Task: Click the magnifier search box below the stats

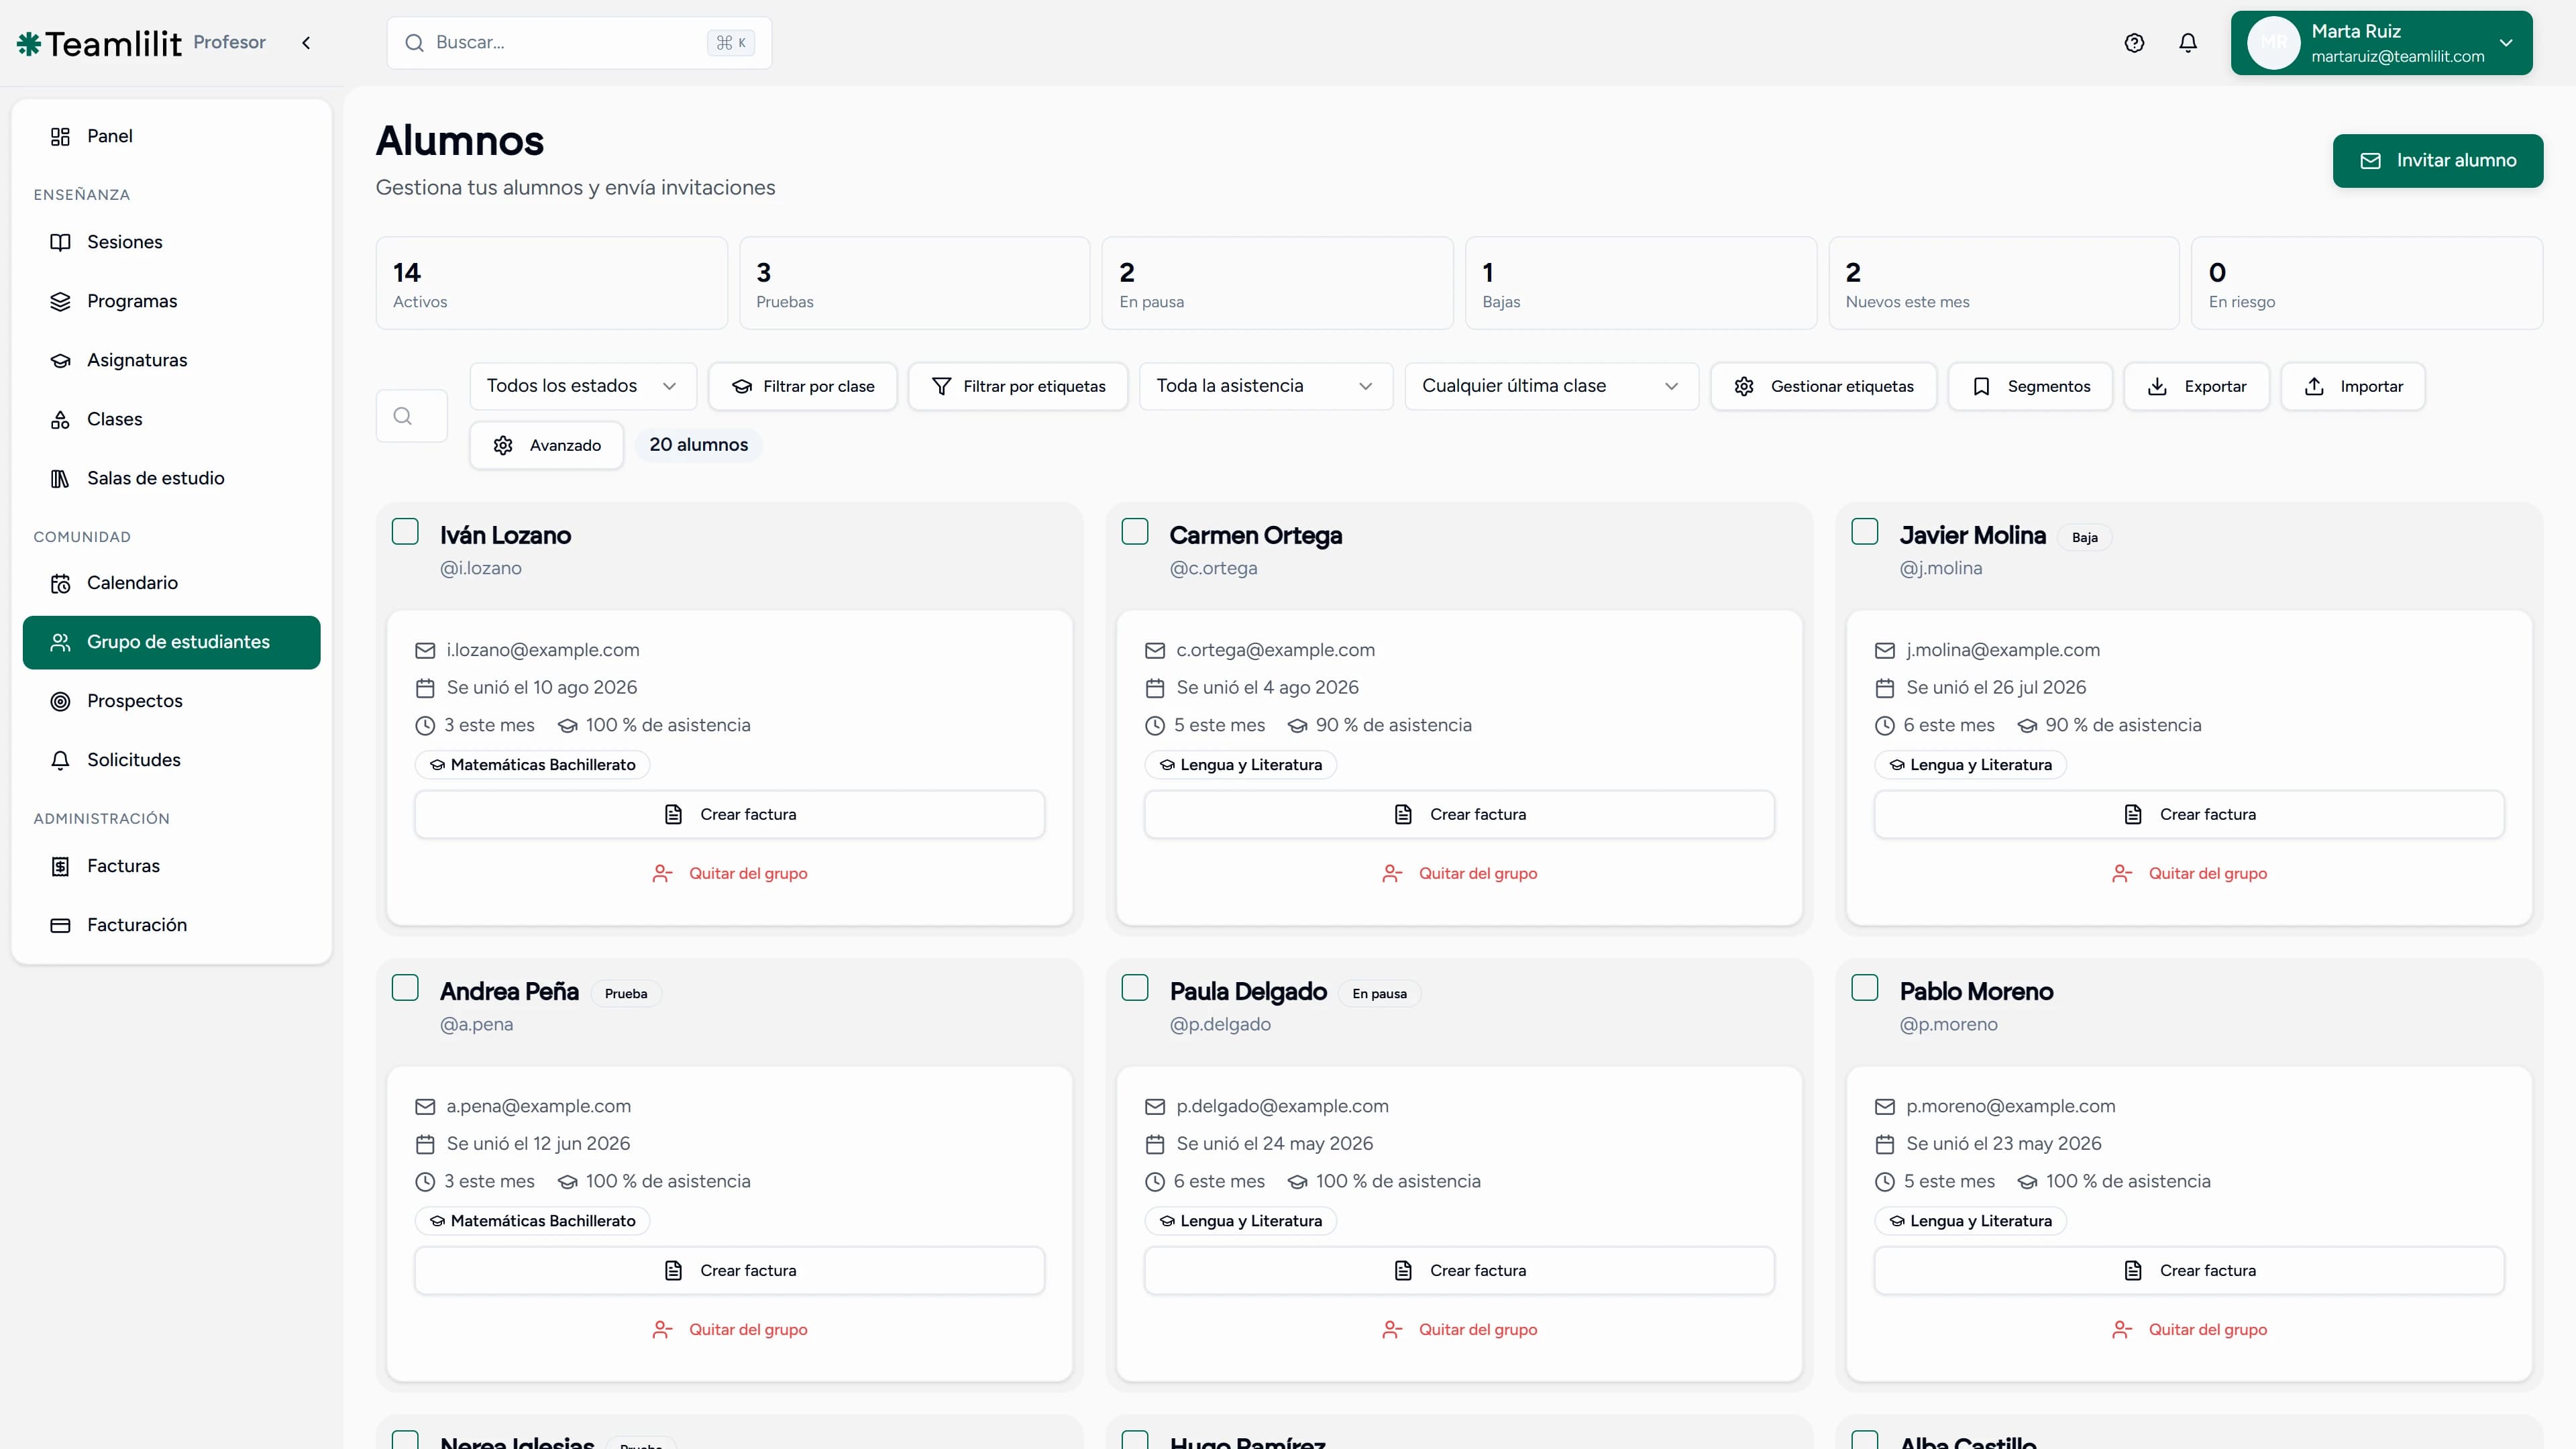Action: (411, 416)
